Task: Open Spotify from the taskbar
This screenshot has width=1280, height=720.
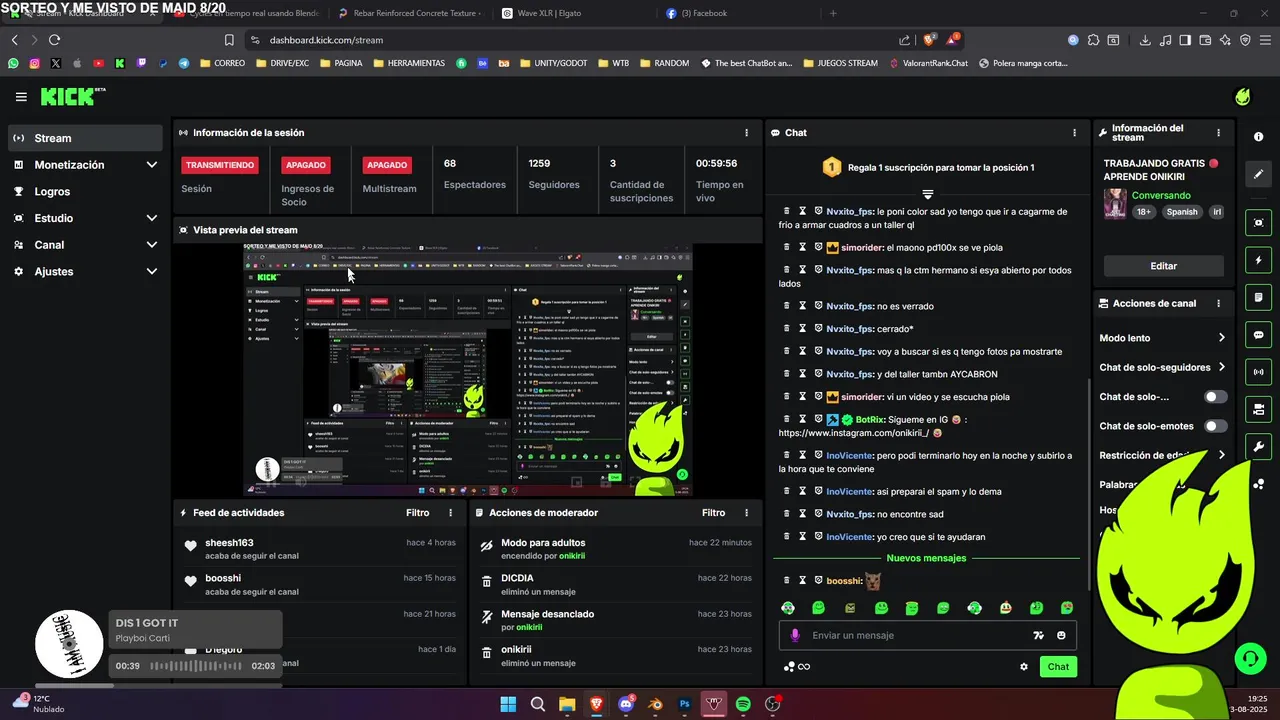Action: pos(743,704)
